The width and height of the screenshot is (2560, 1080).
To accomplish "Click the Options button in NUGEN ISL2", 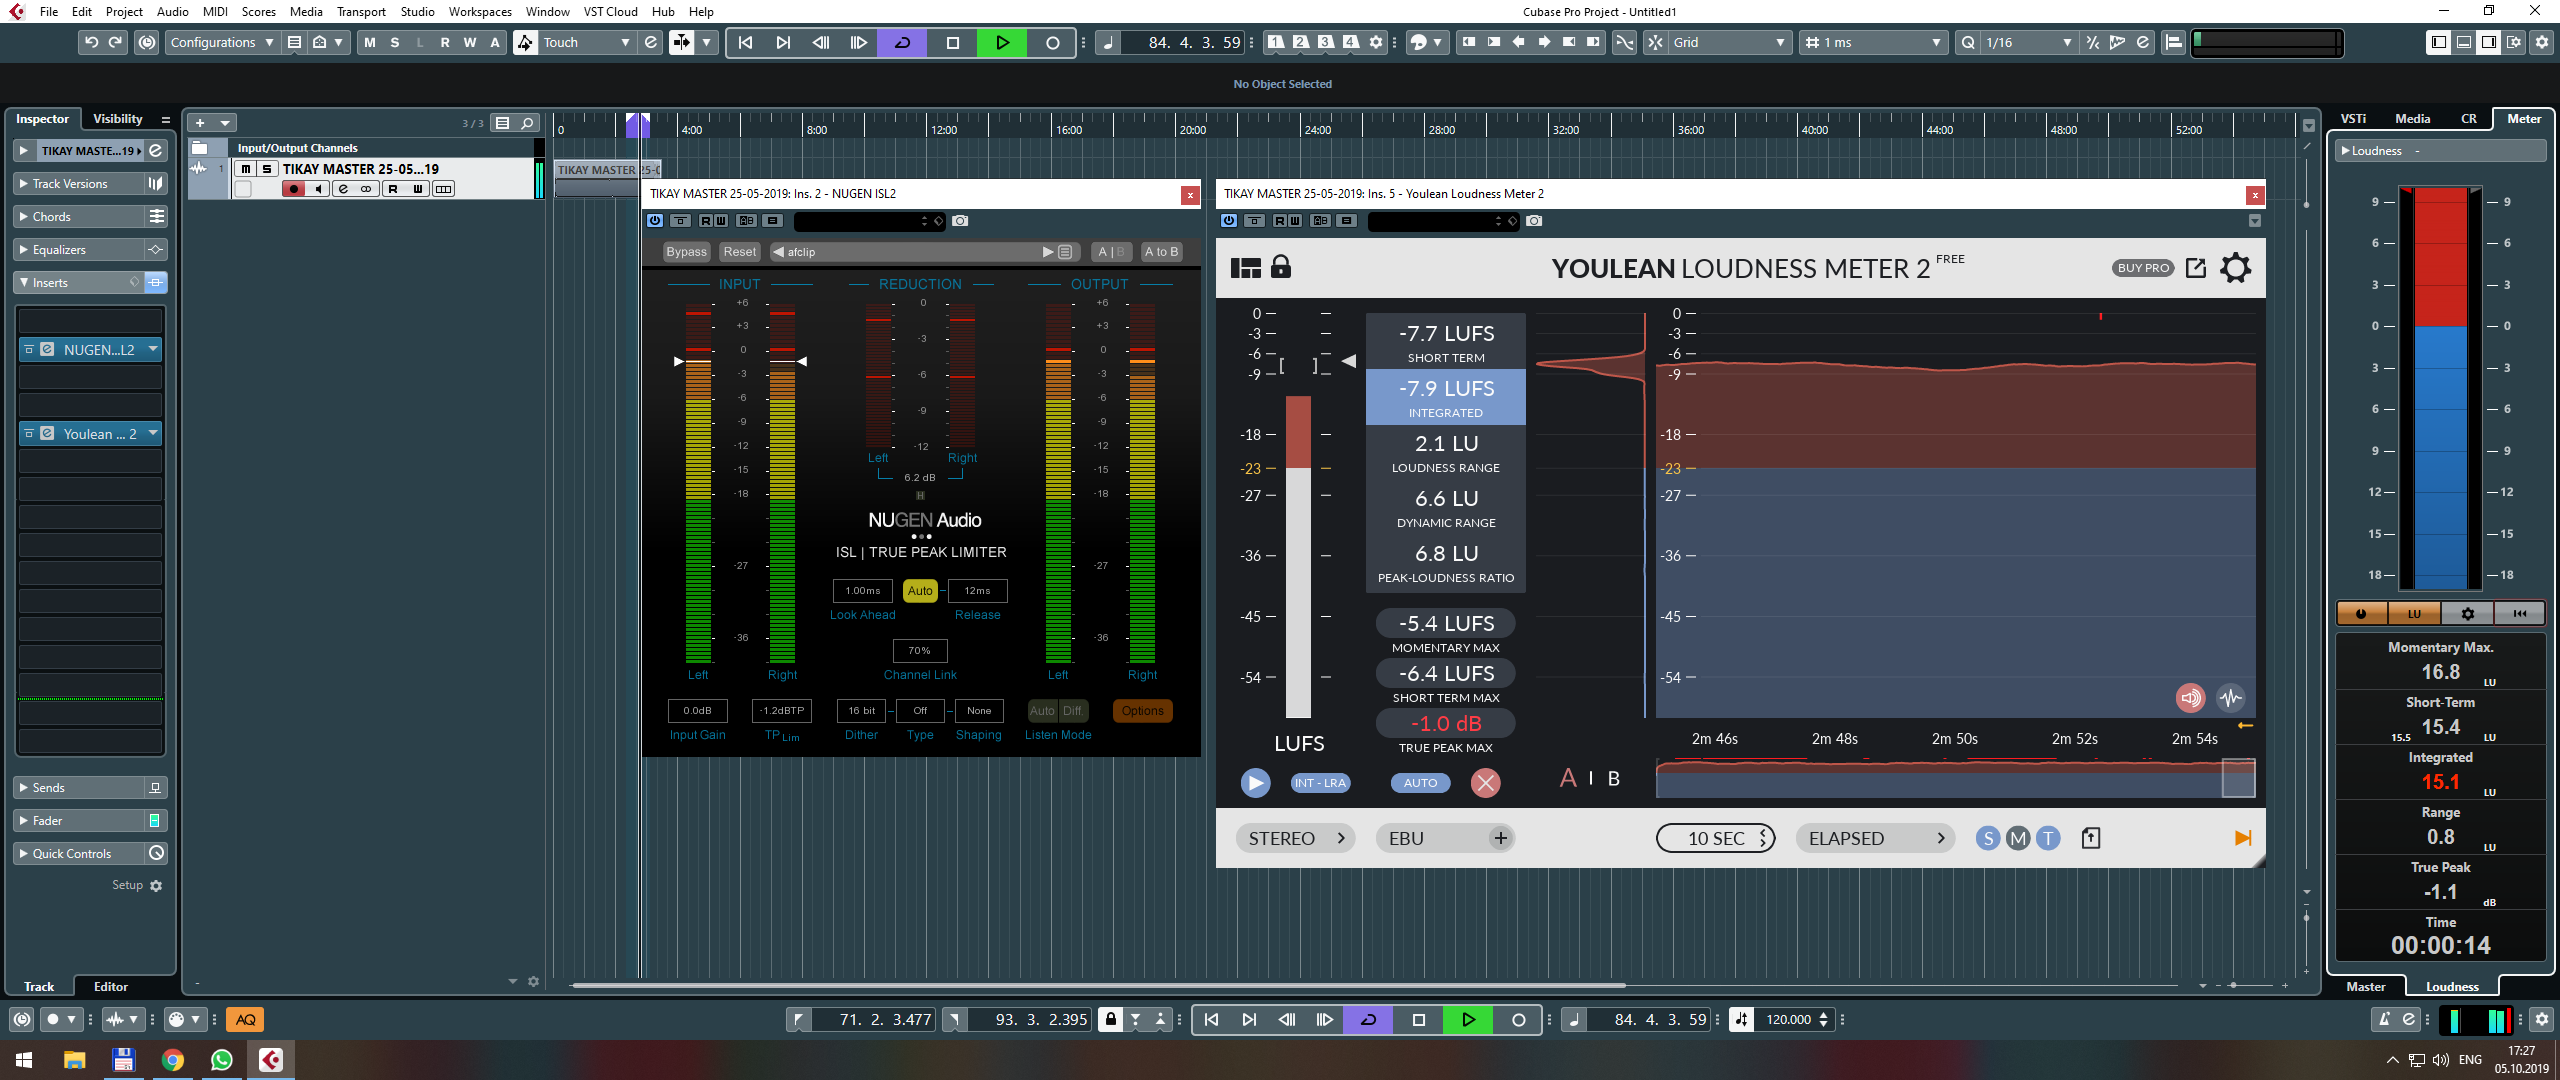I will 1142,711.
